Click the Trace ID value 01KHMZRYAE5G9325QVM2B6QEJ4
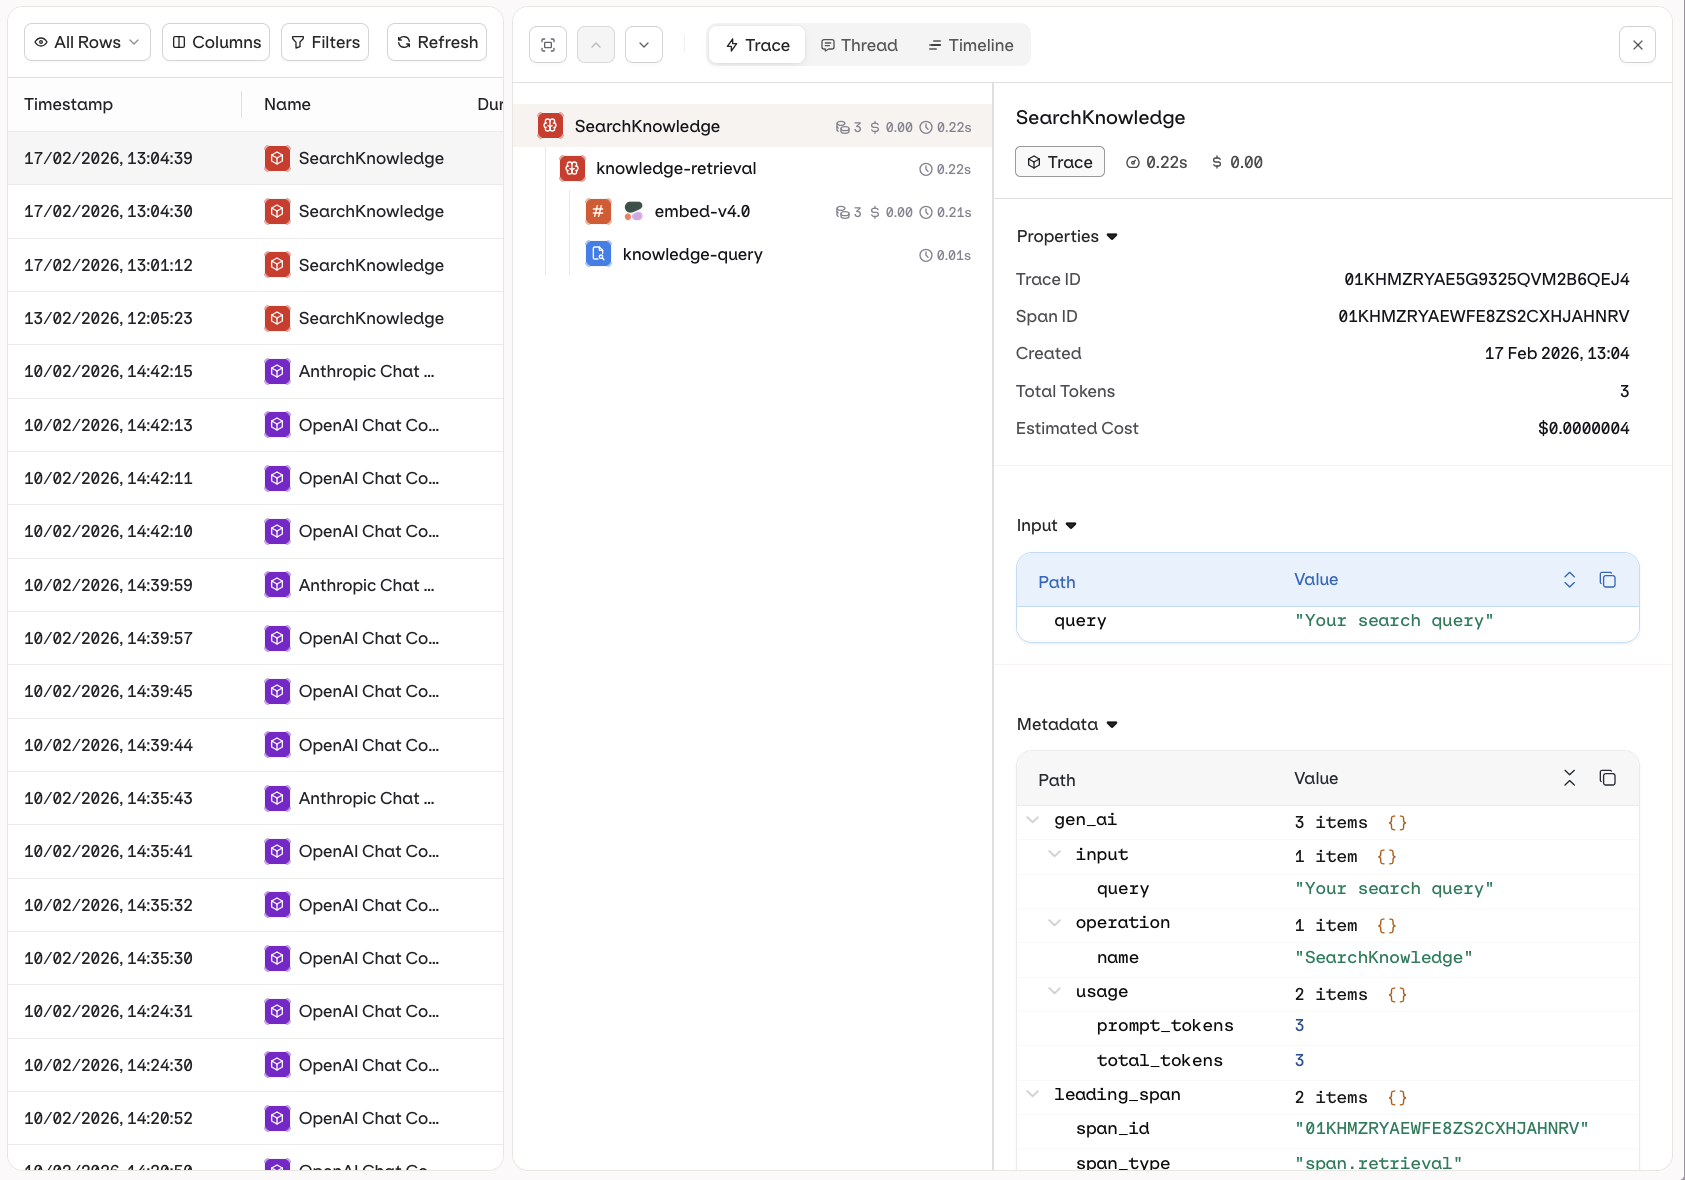1685x1180 pixels. coord(1486,279)
